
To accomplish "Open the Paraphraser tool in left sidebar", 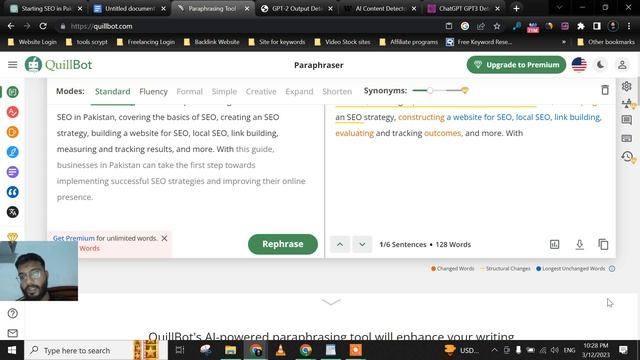I will [x=13, y=92].
